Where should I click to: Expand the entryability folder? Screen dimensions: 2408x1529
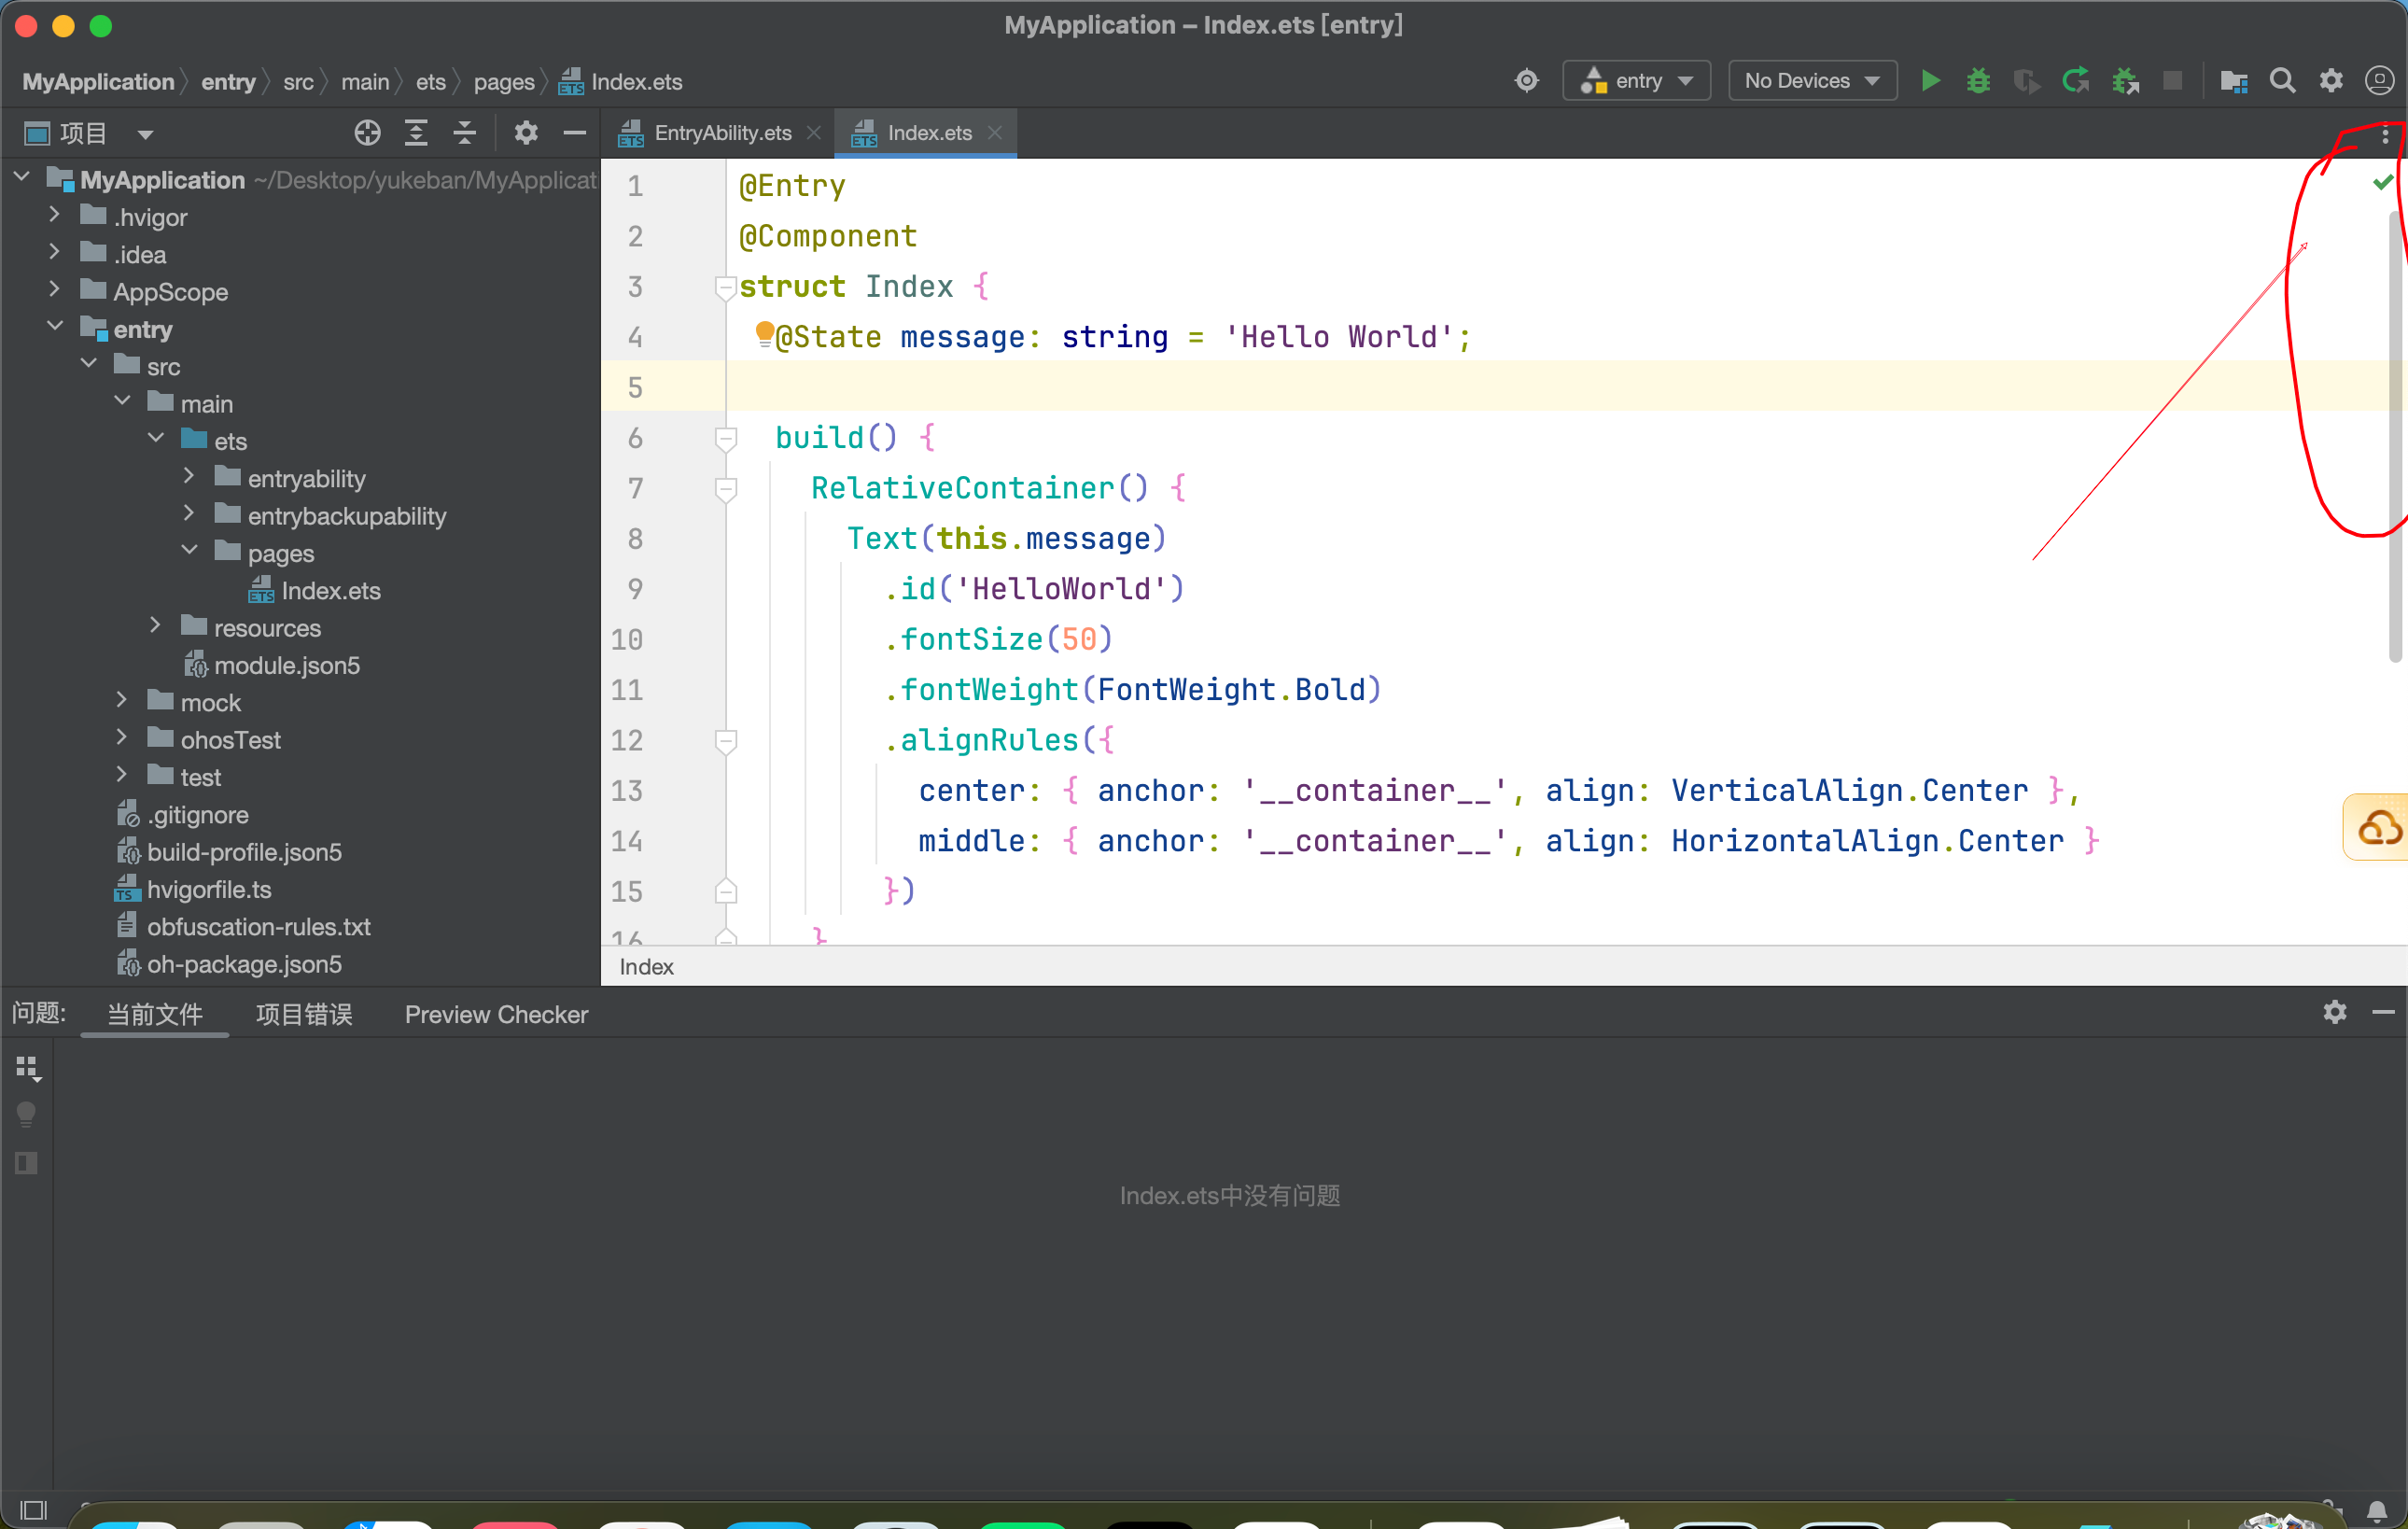189,477
